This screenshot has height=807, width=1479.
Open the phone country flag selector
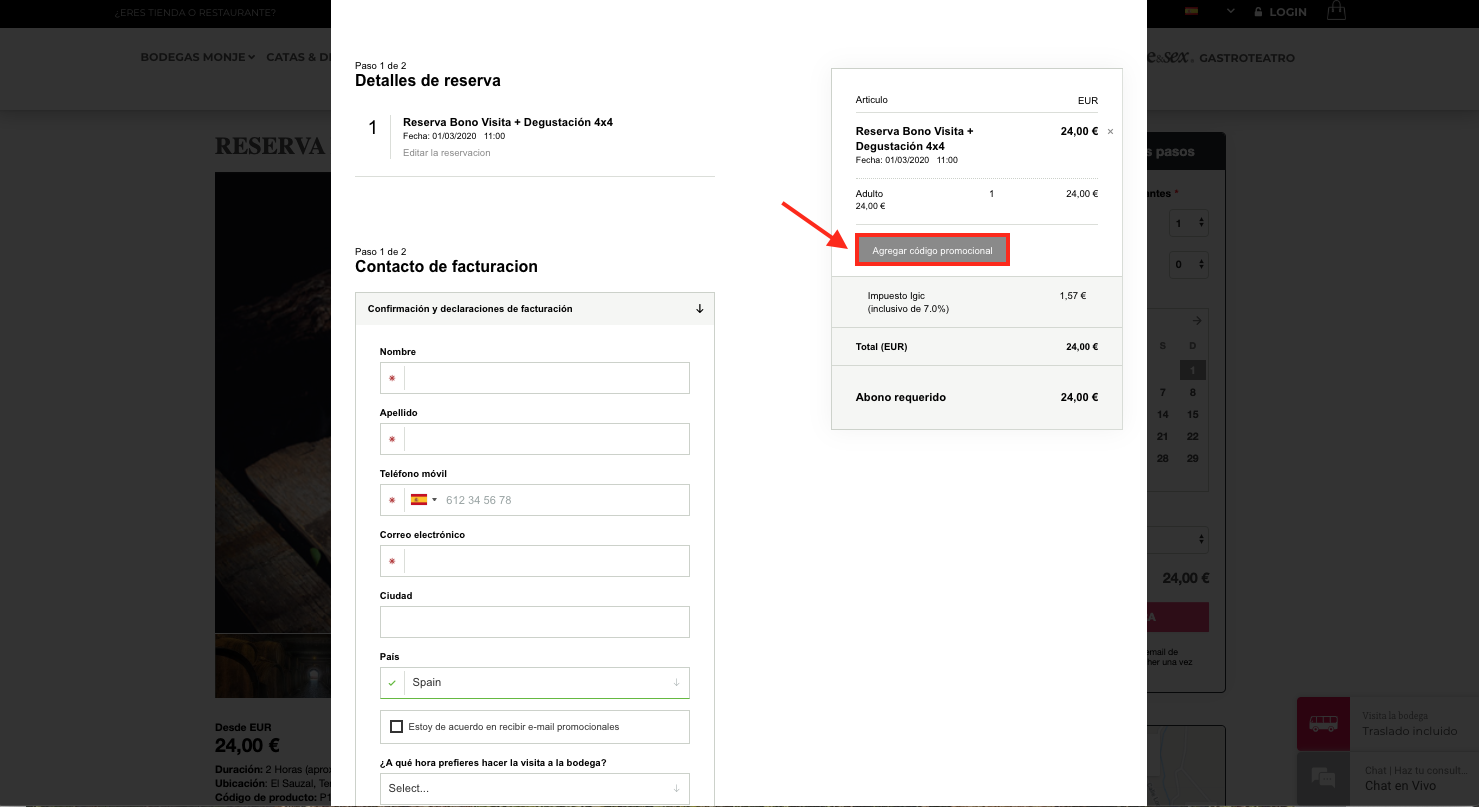tap(424, 500)
